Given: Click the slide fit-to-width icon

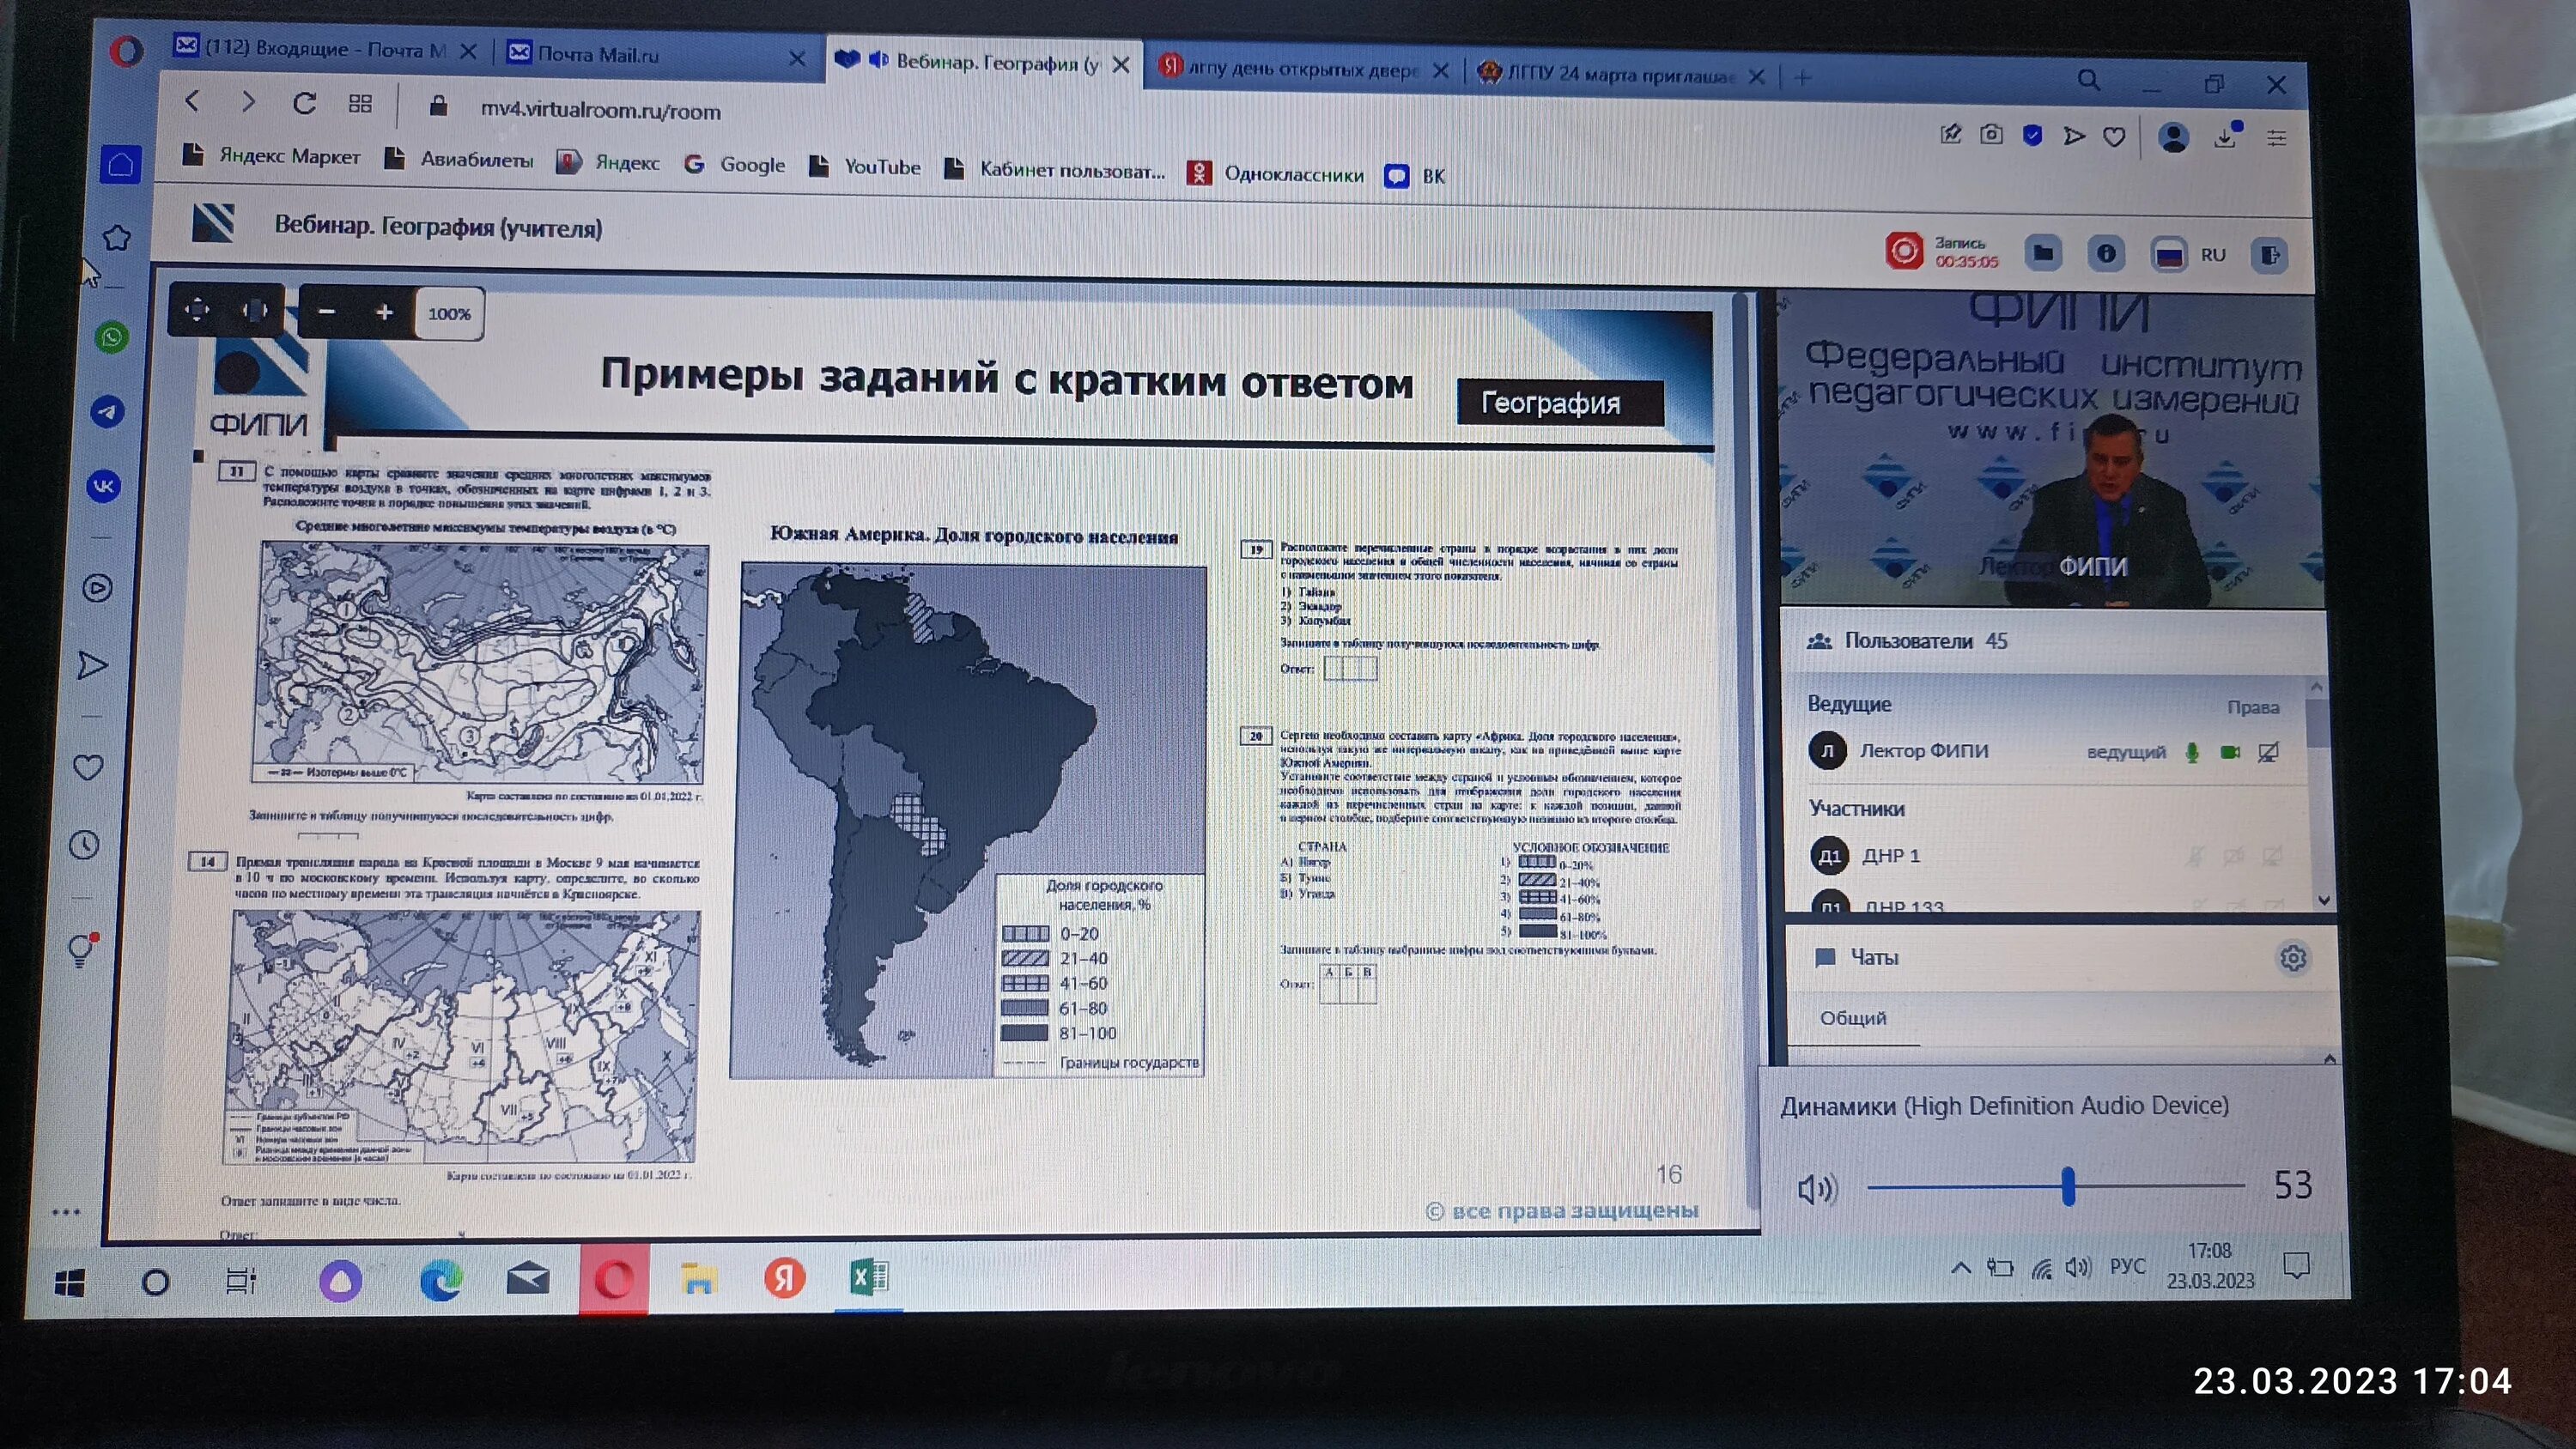Looking at the screenshot, I should click(254, 311).
